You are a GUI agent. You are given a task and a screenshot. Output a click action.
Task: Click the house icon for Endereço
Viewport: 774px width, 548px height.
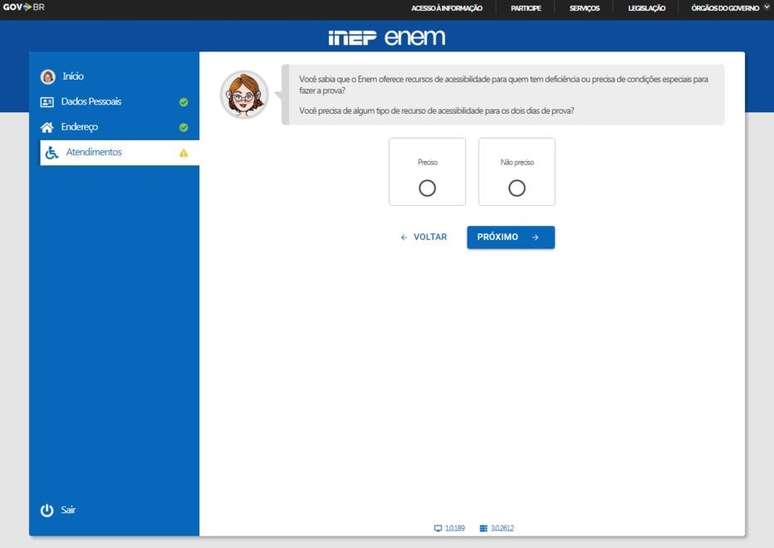(47, 127)
